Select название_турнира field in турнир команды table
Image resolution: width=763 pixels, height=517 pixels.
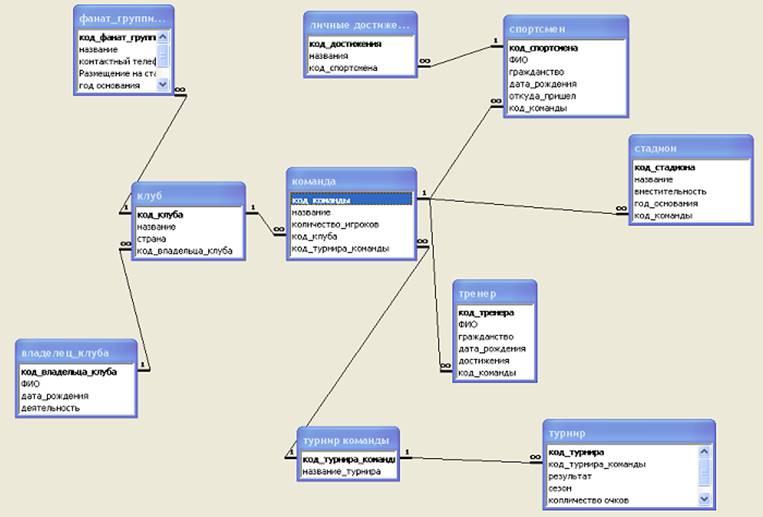(x=341, y=471)
